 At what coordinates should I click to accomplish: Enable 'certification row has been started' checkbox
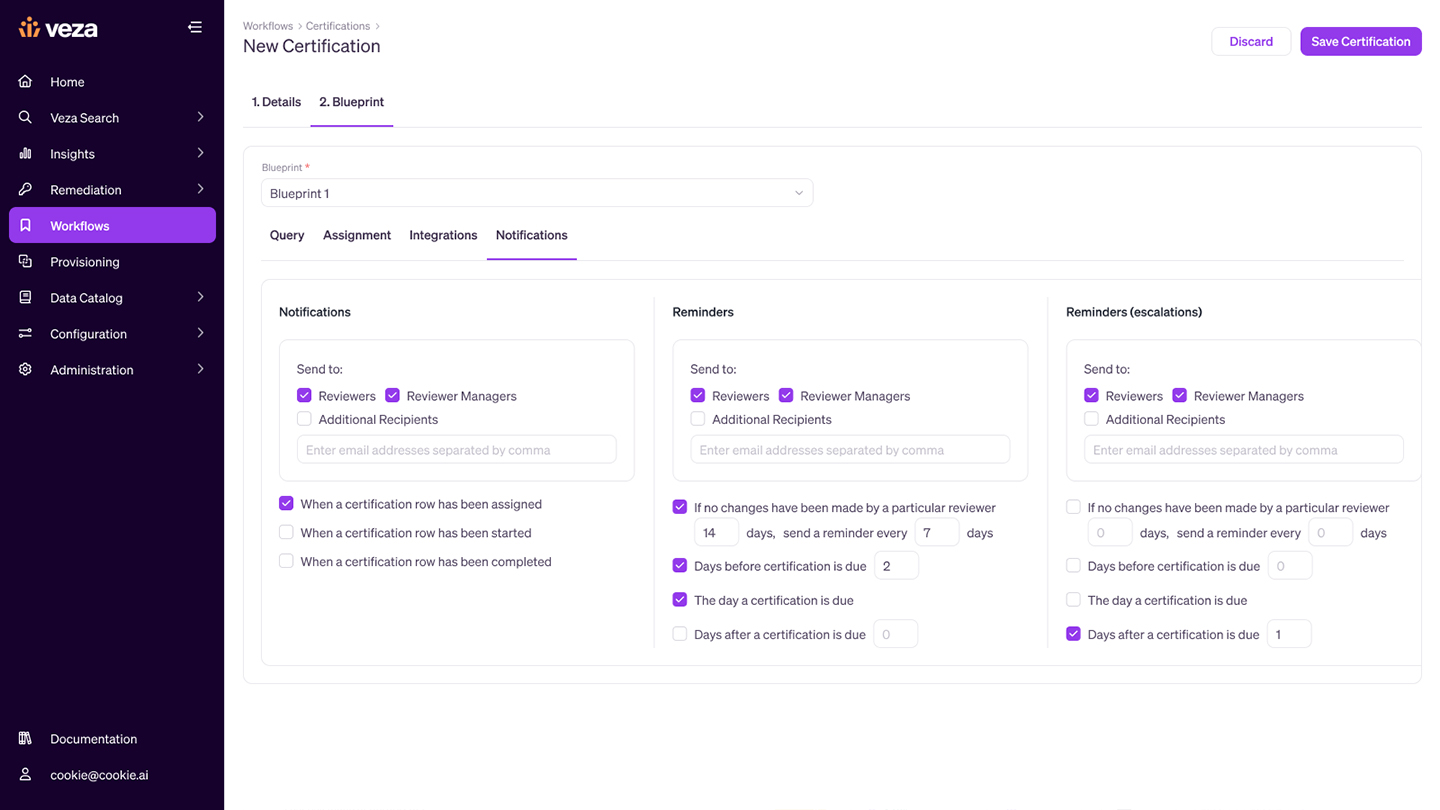pyautogui.click(x=286, y=532)
